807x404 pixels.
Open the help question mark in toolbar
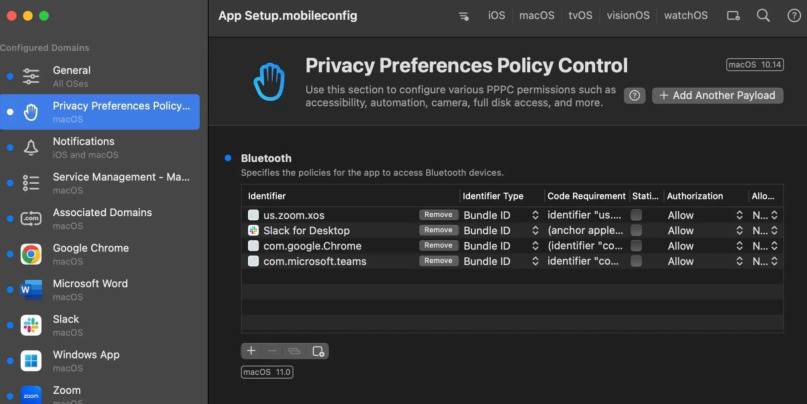794,16
